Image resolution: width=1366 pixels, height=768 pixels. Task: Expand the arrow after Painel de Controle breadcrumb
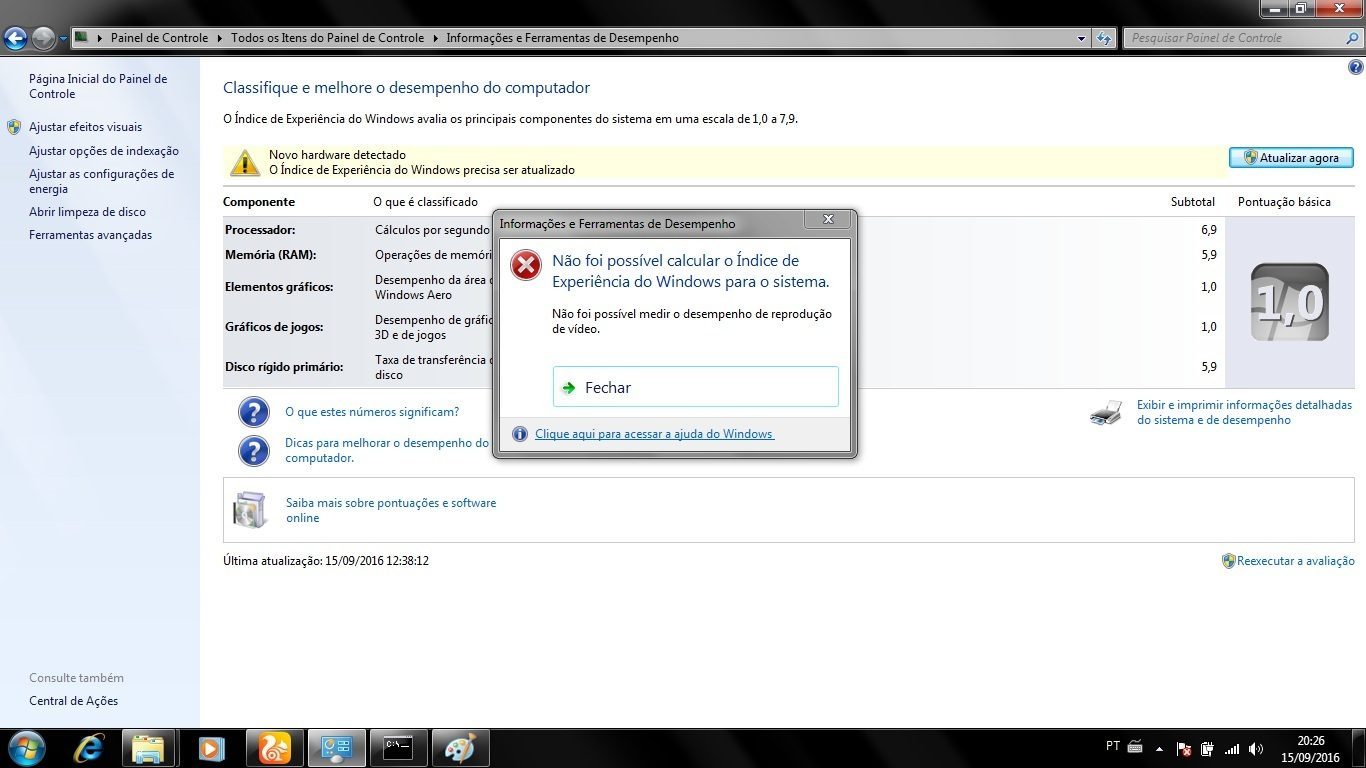pos(219,38)
